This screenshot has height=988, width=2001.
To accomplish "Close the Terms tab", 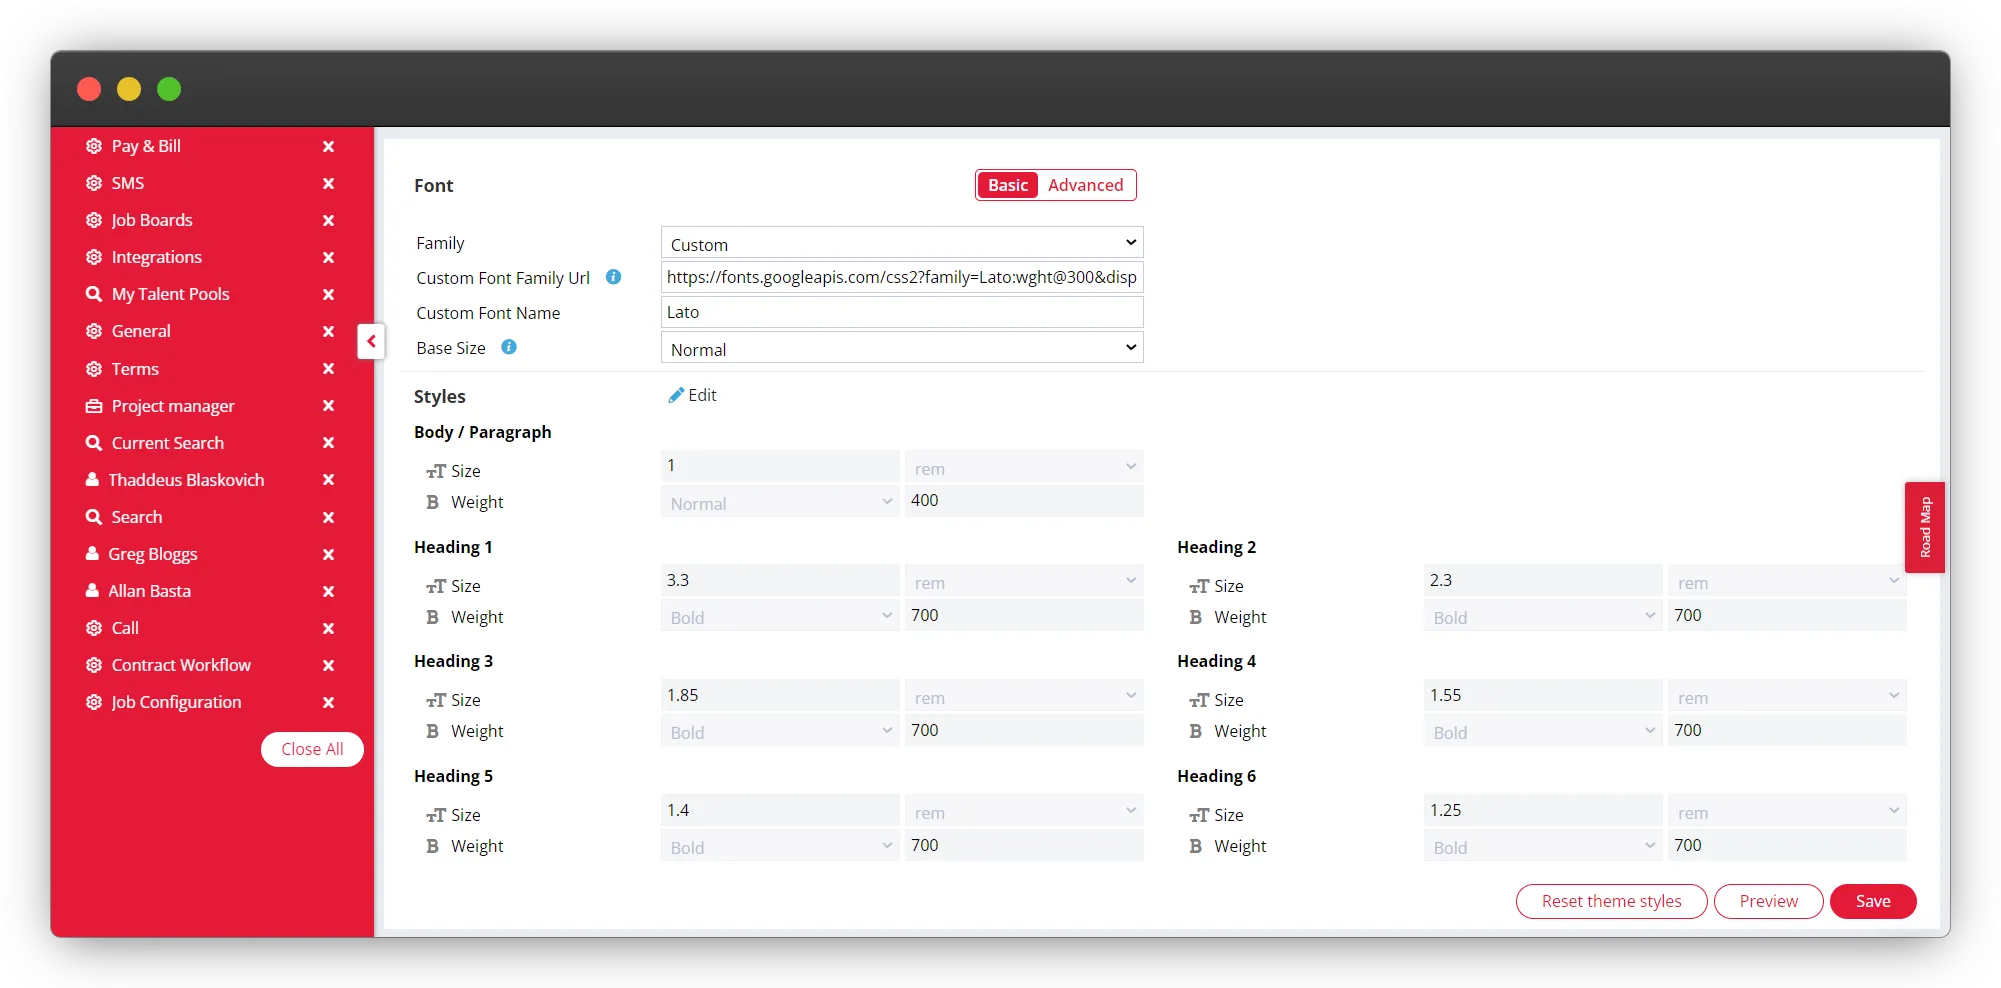I will (x=328, y=369).
